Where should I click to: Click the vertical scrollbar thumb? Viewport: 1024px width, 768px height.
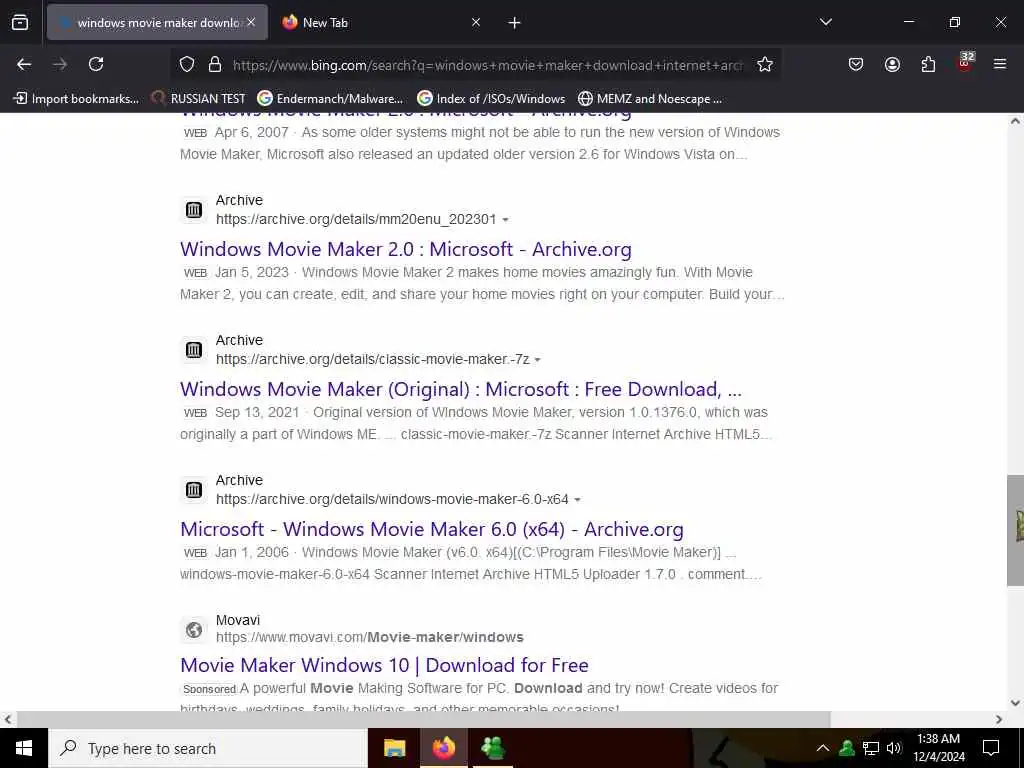pos(1015,530)
